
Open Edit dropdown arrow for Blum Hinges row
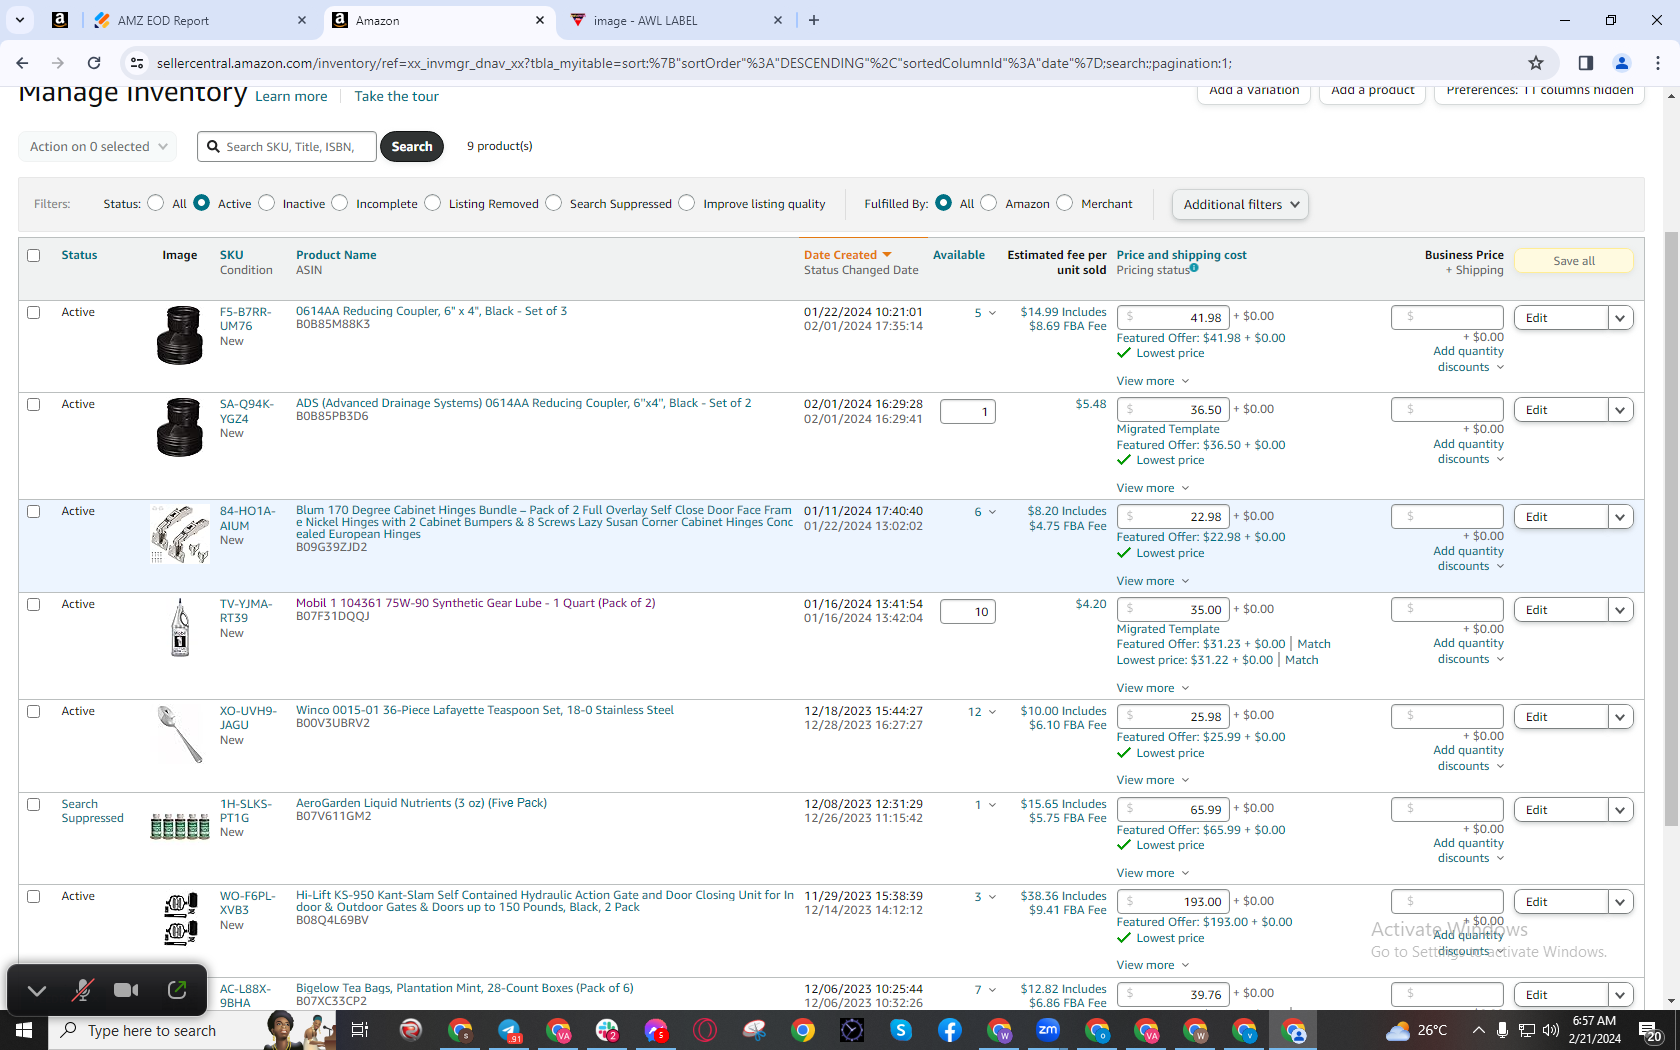[1621, 517]
